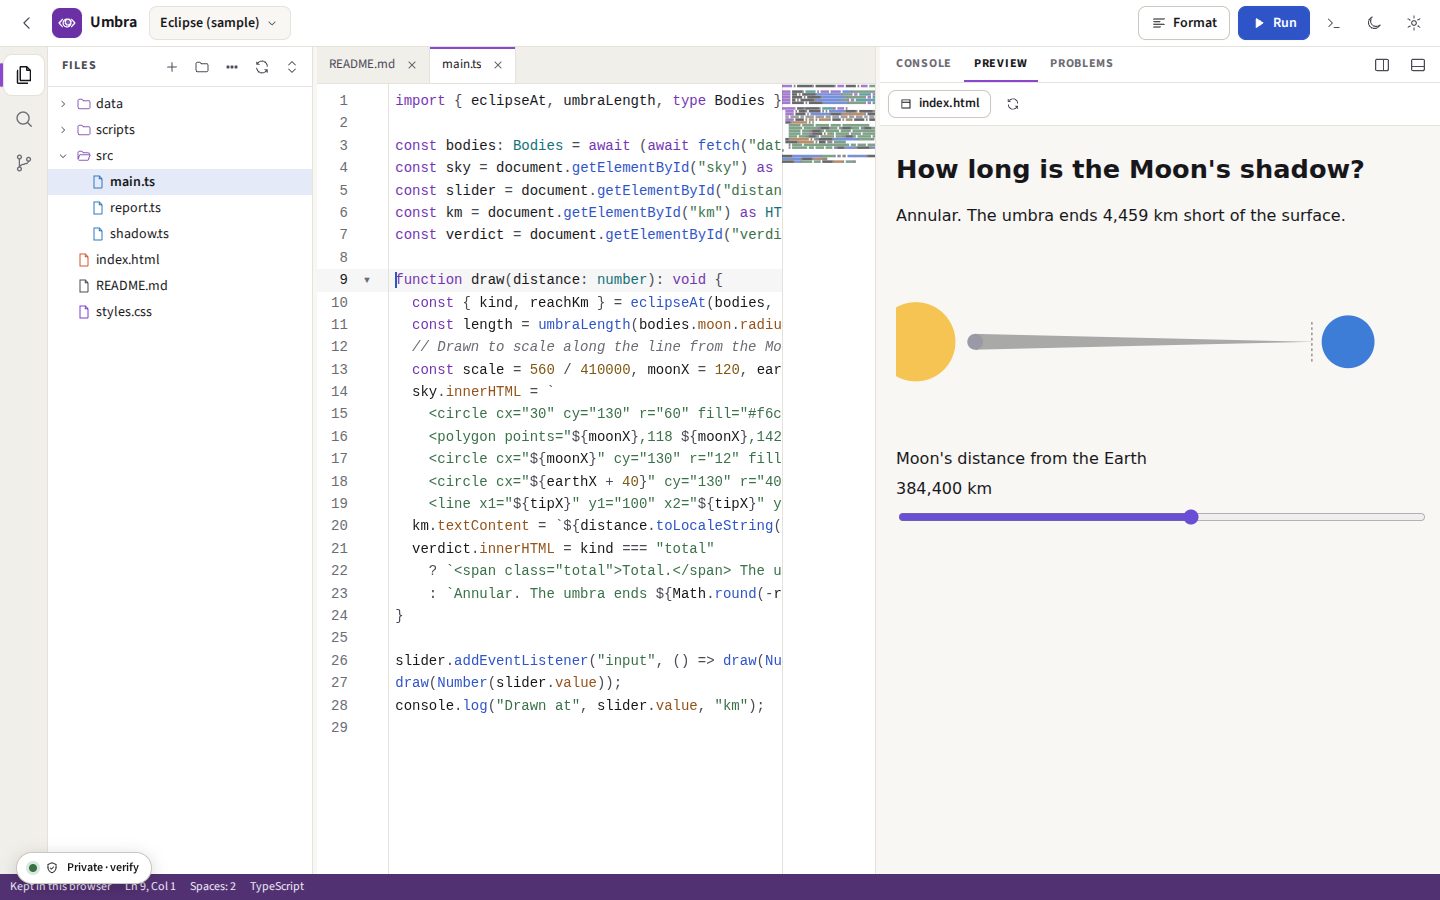
Task: Open styles.css in the file tree
Action: point(180,312)
